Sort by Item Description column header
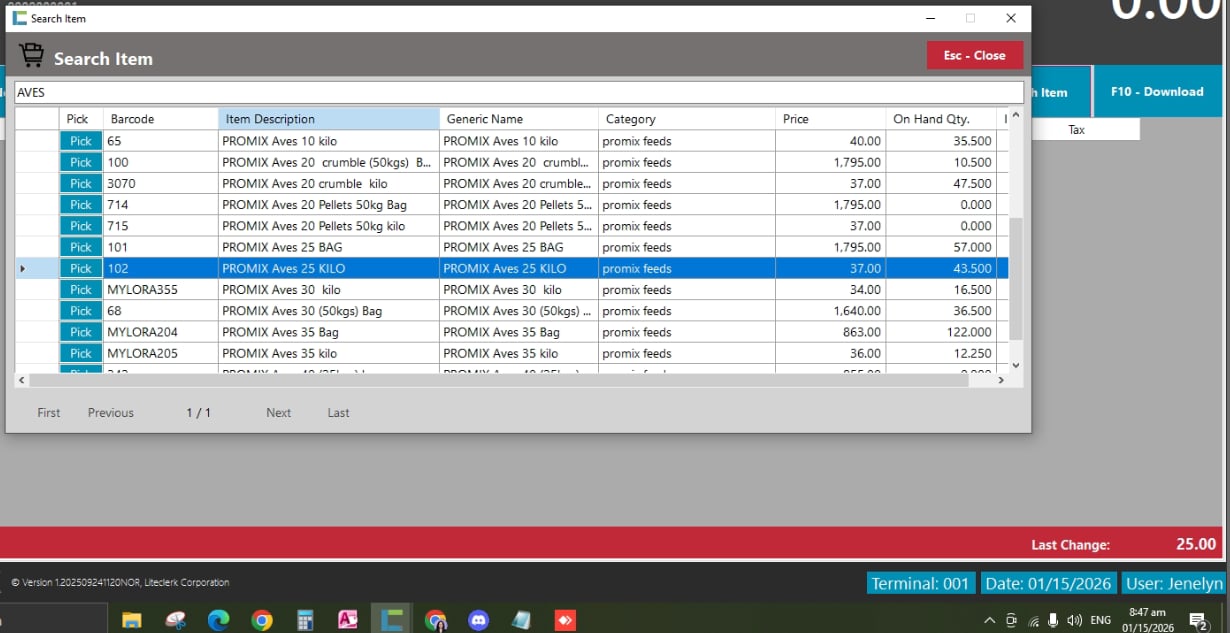Image resolution: width=1230 pixels, height=633 pixels. pos(328,119)
